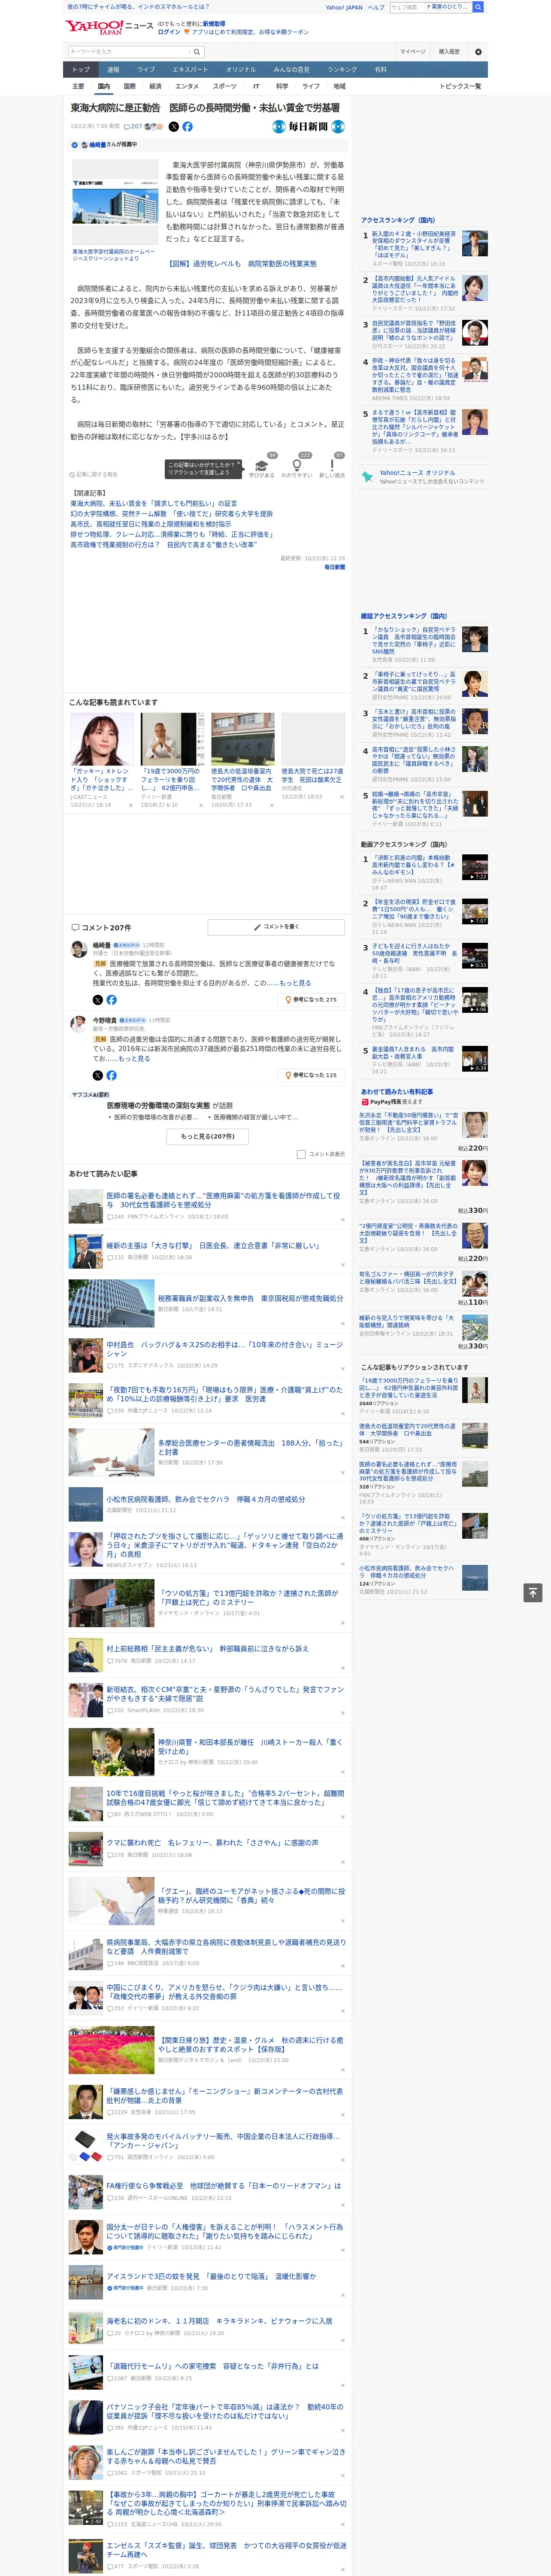Open the エキスパート tab

point(190,70)
